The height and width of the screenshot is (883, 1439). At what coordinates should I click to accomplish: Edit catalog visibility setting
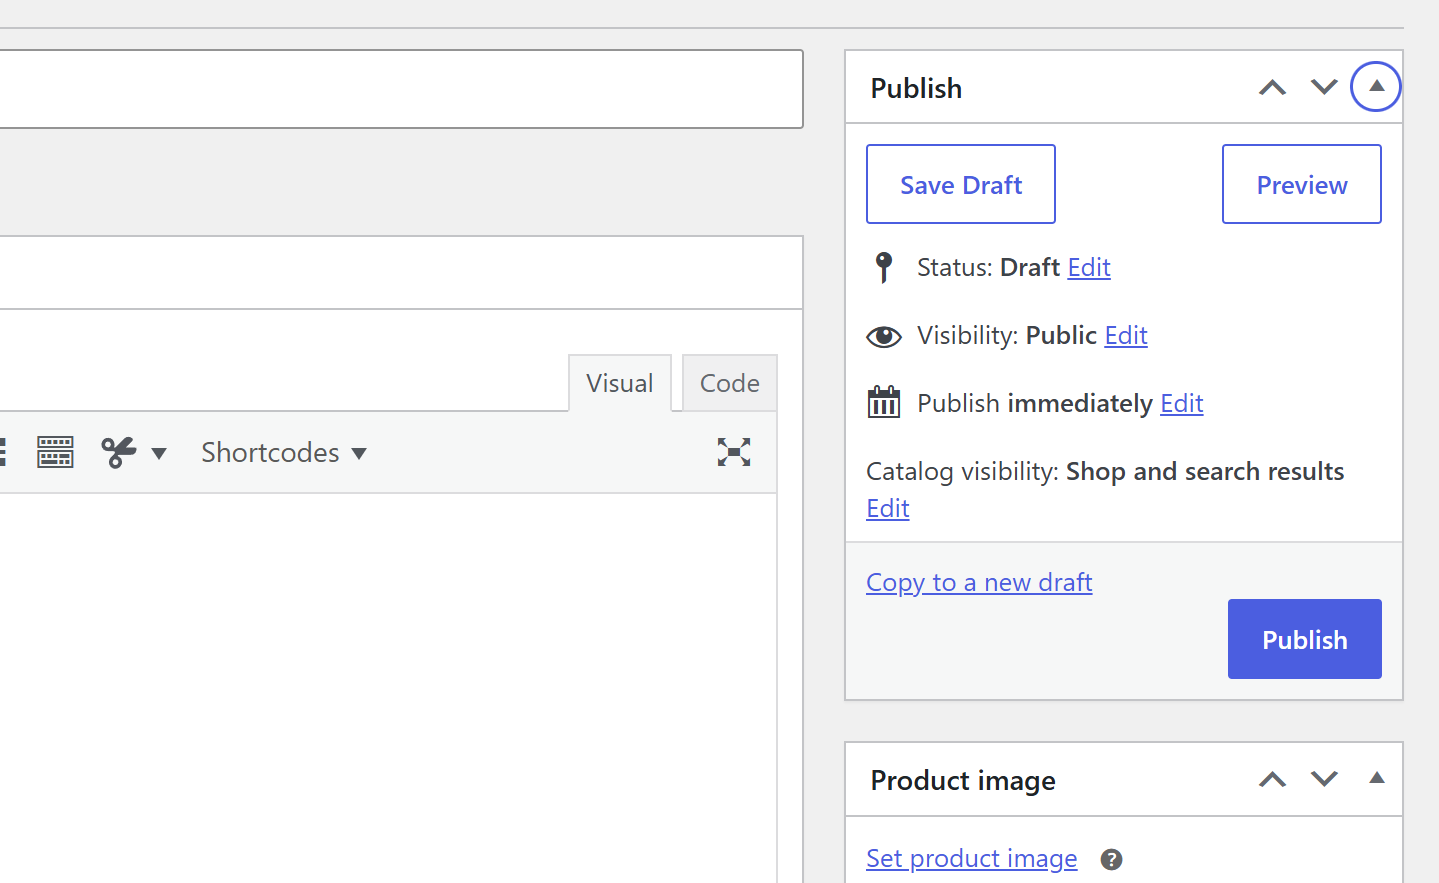tap(888, 508)
